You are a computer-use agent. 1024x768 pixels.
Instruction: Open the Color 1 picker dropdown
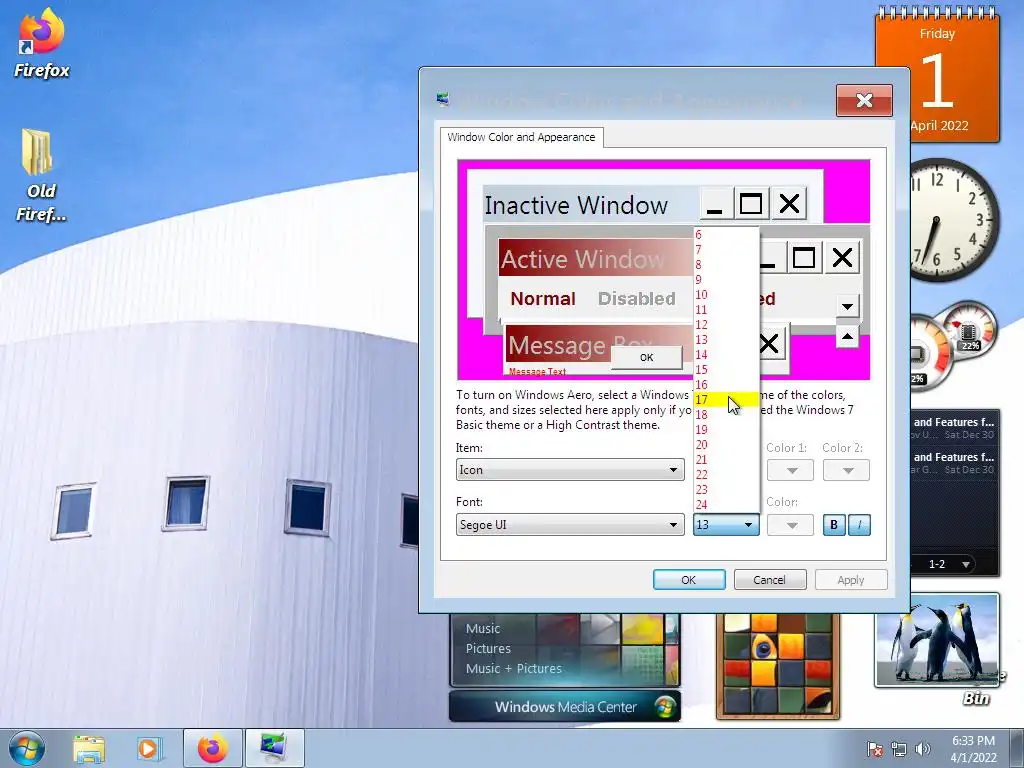(x=790, y=470)
